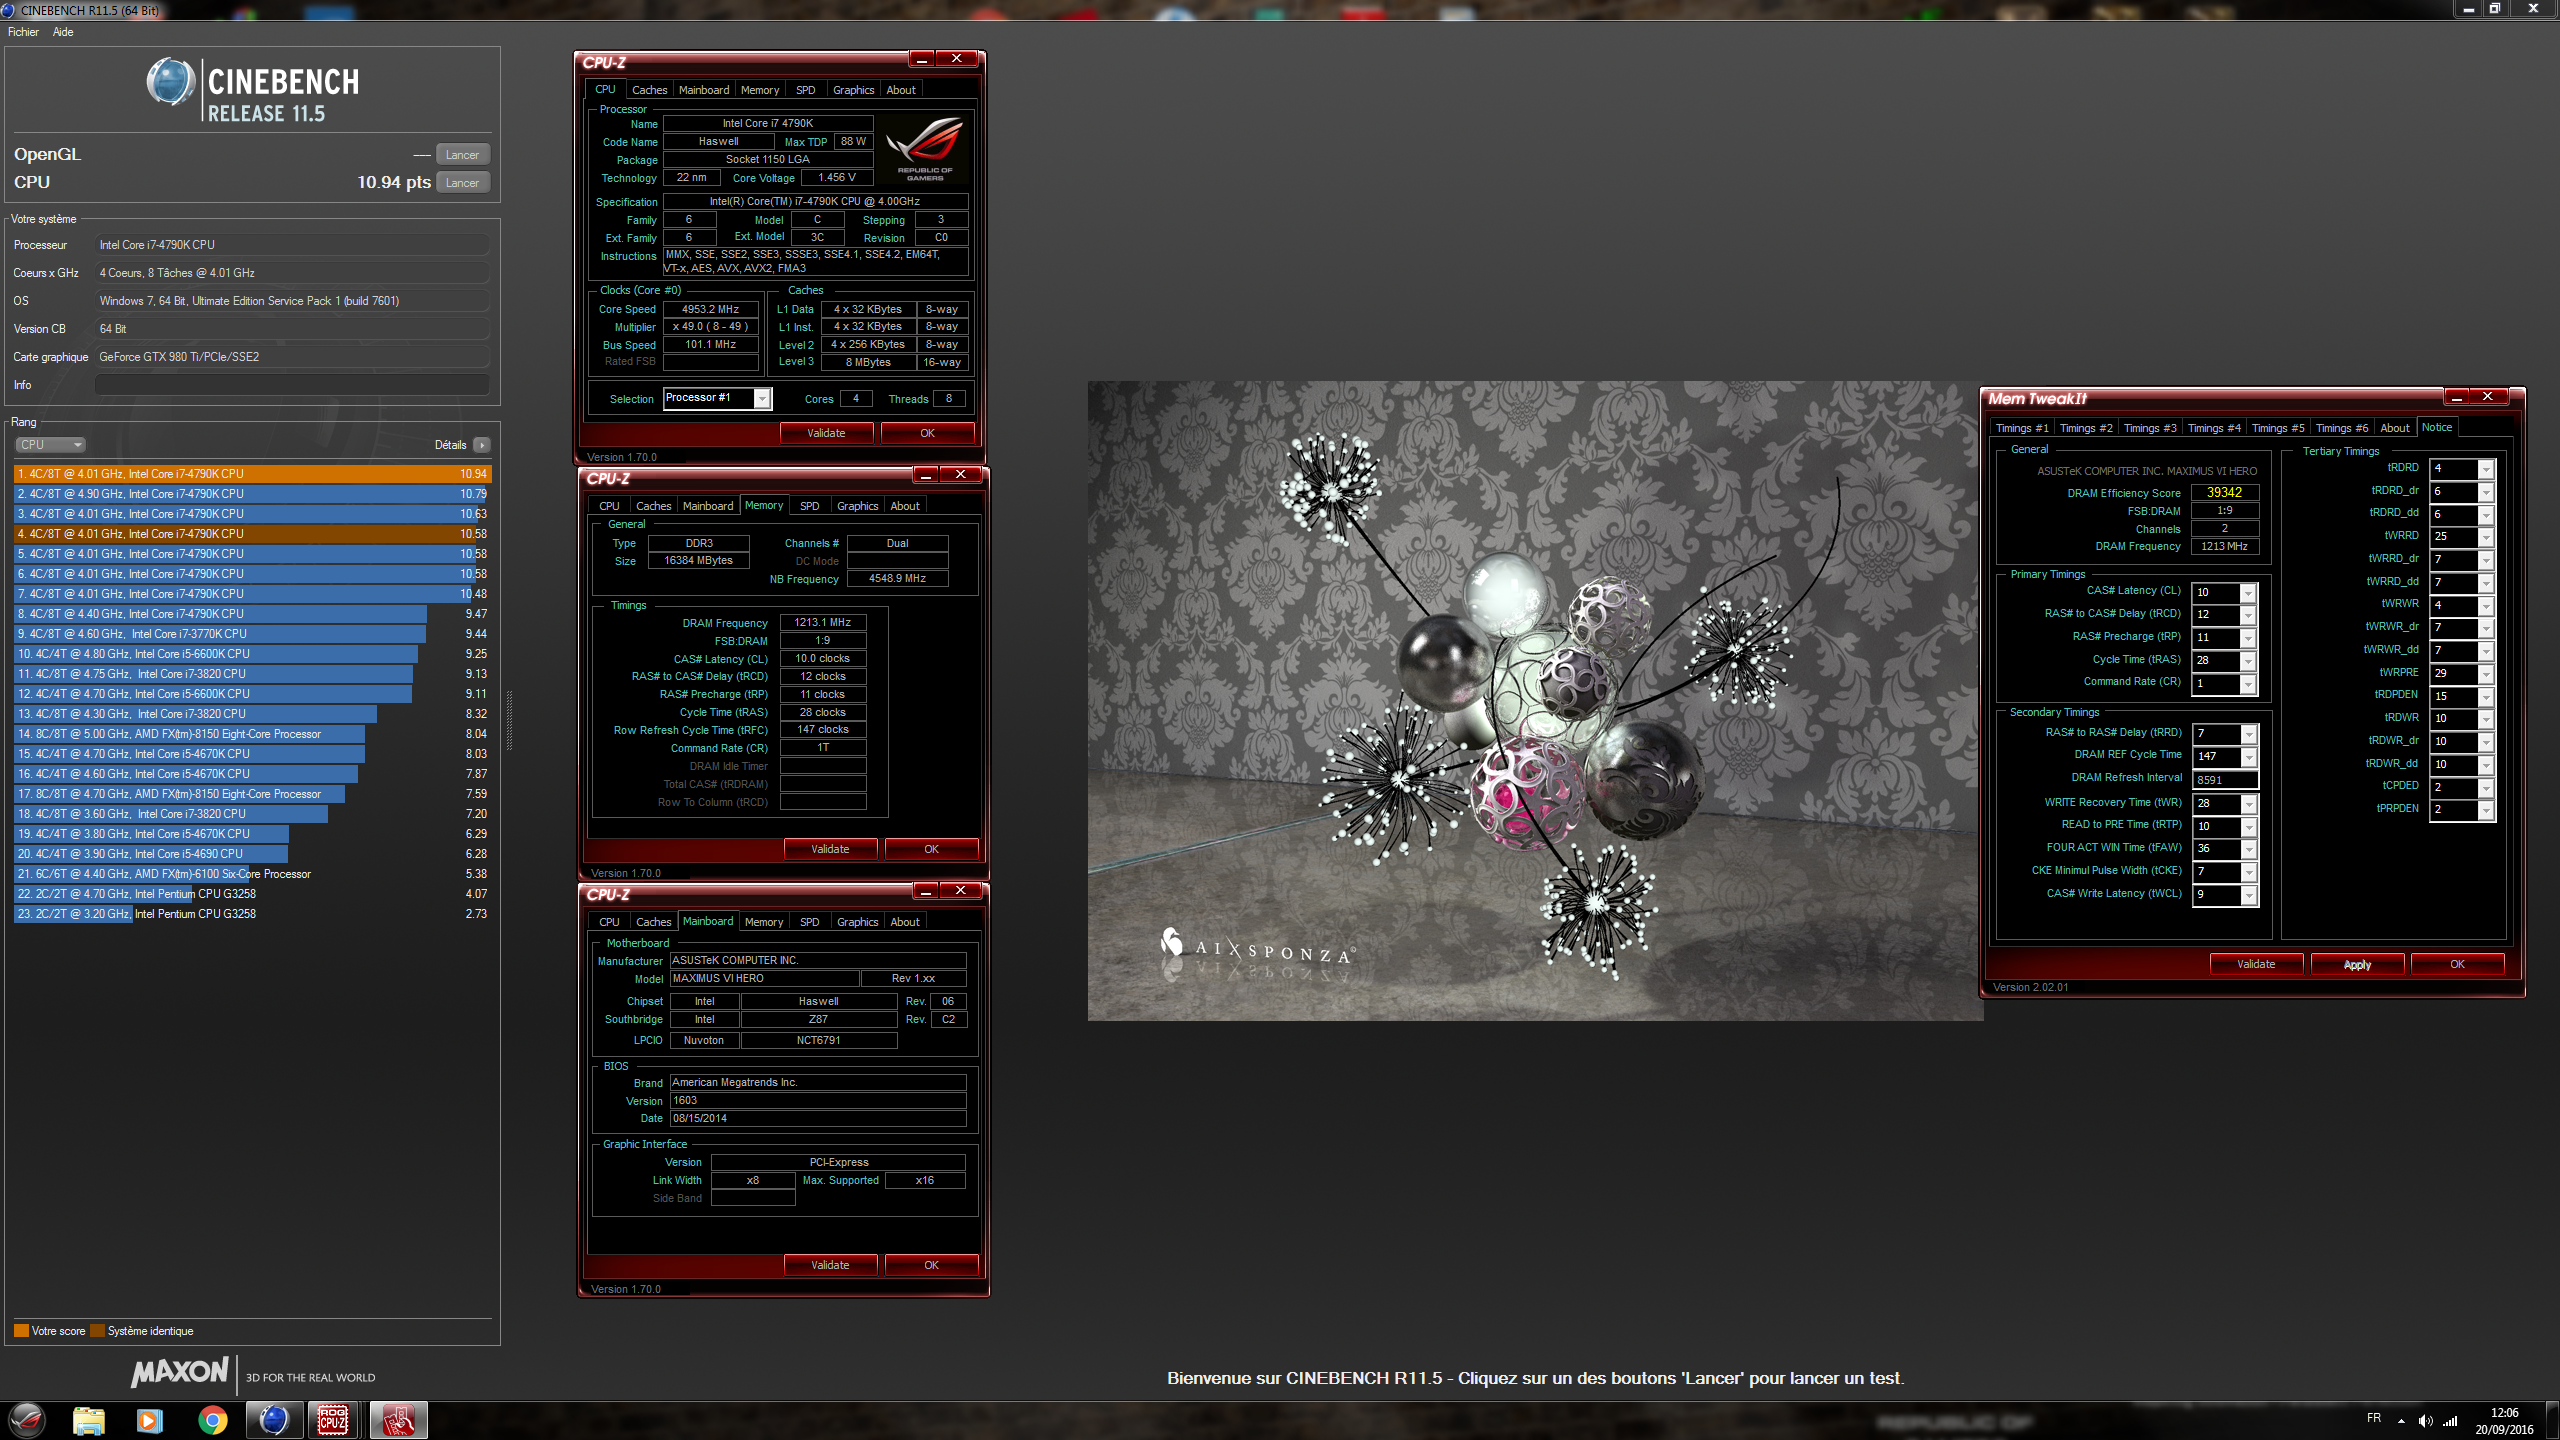Select ranking row 23 Pentium G3258 at 3.20 GHz
The image size is (2560, 1440).
[x=252, y=914]
